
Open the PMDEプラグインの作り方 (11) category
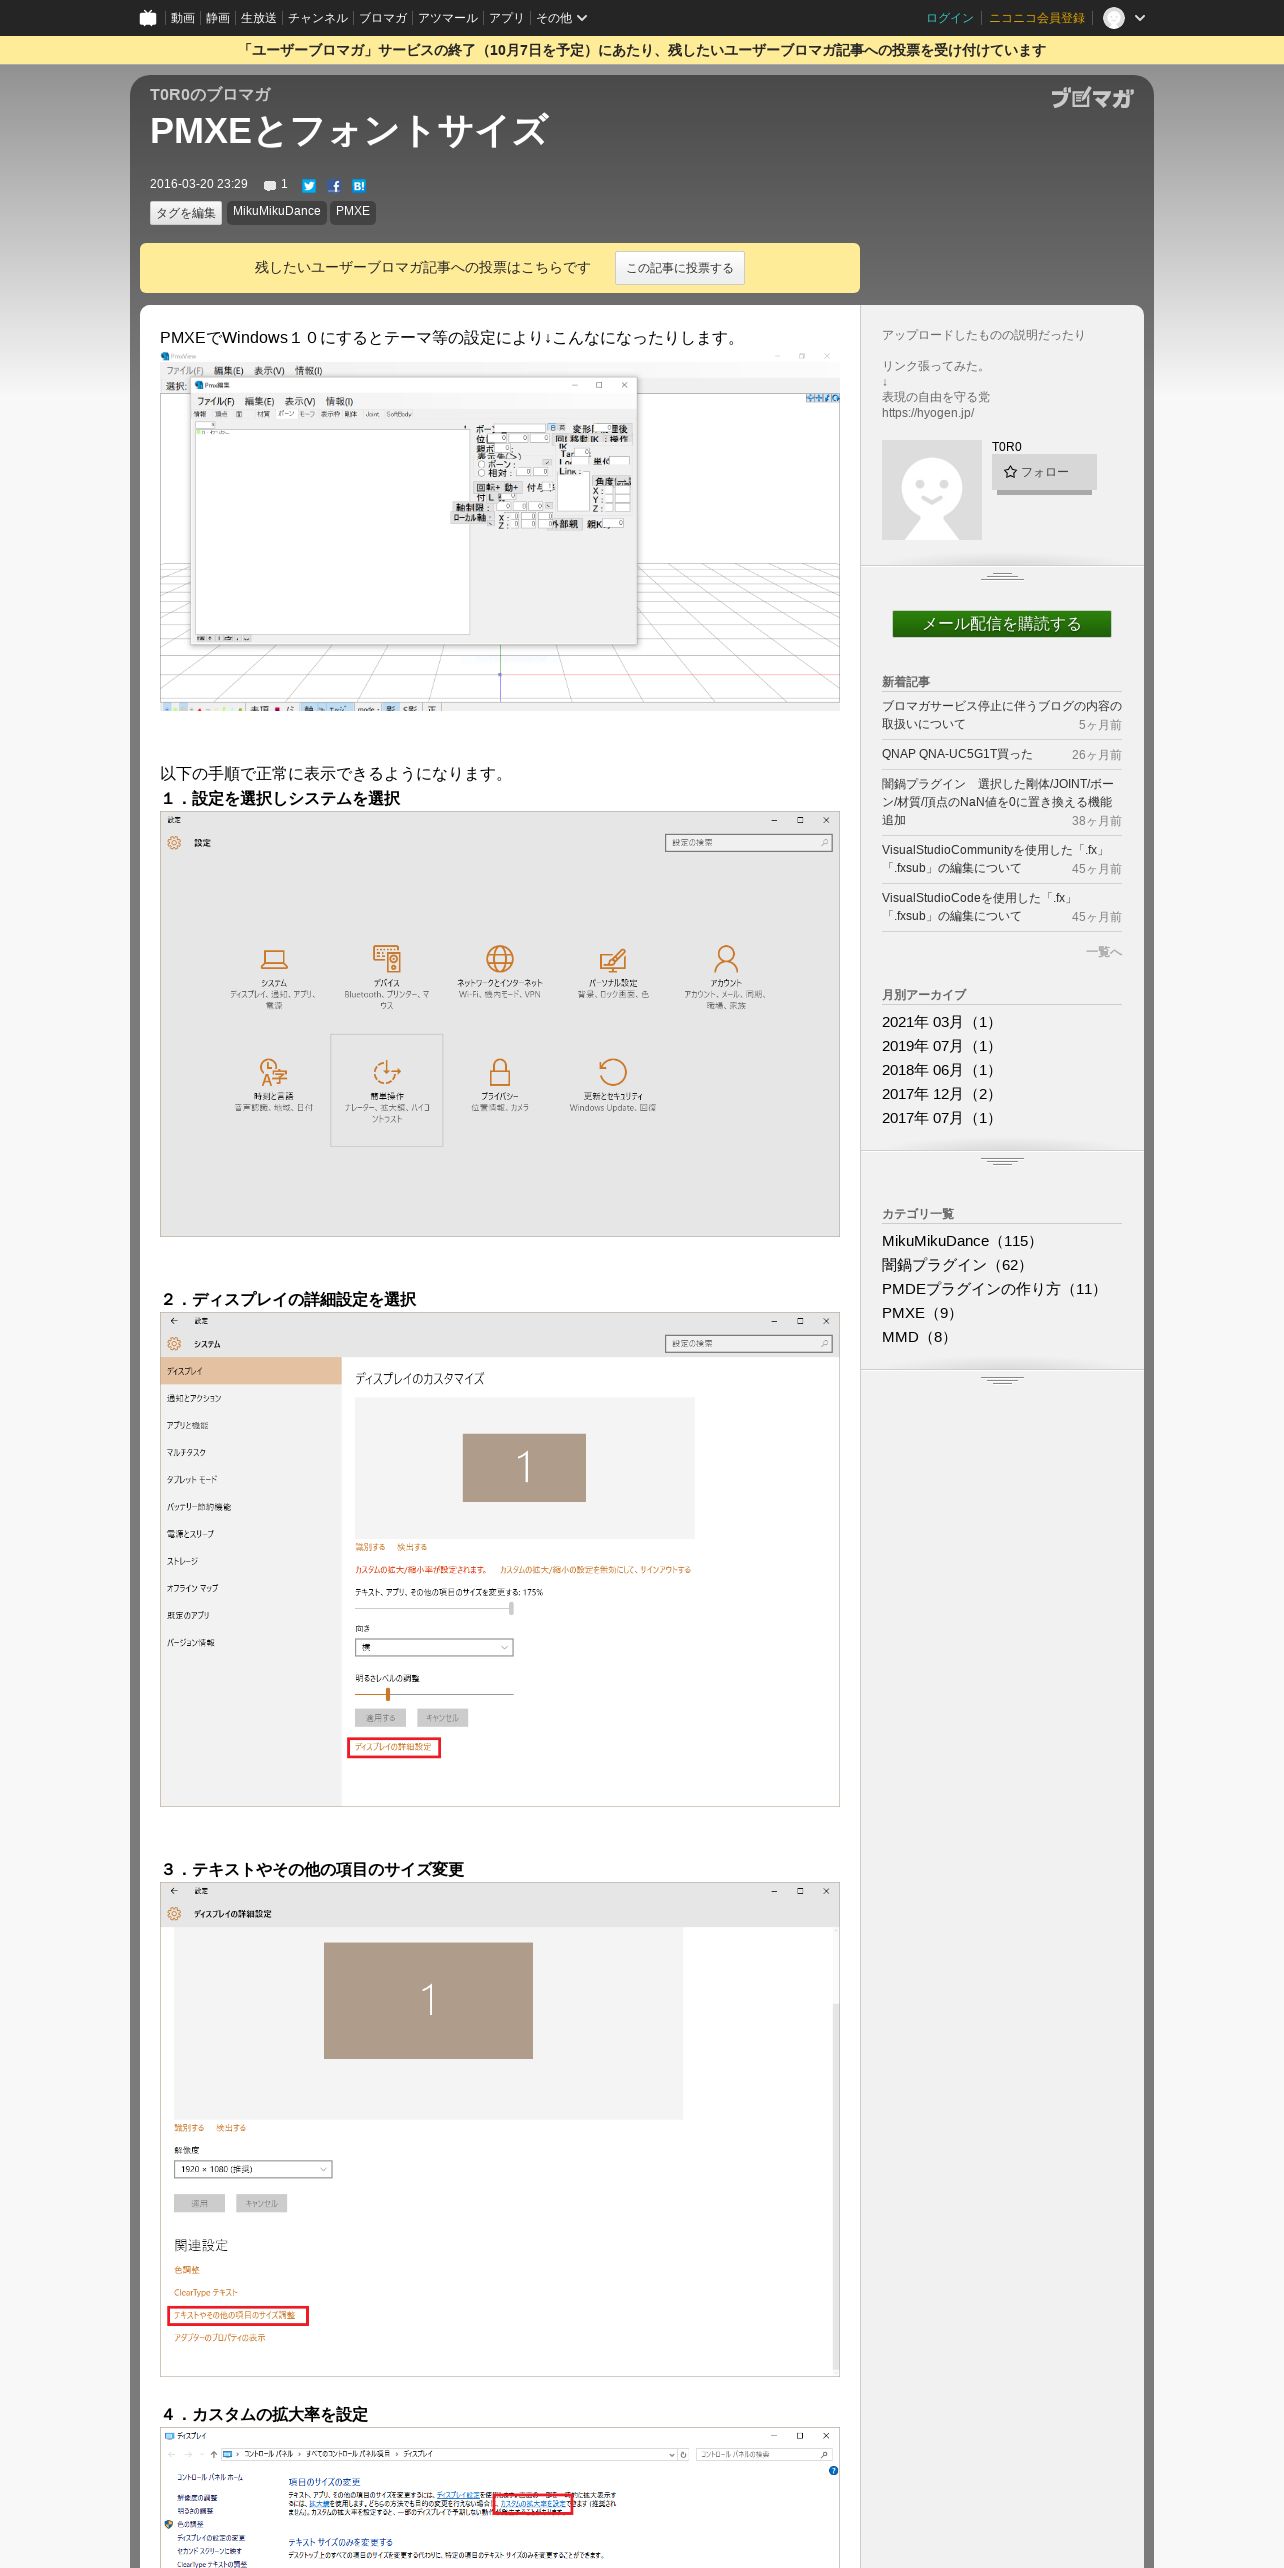pyautogui.click(x=993, y=1289)
